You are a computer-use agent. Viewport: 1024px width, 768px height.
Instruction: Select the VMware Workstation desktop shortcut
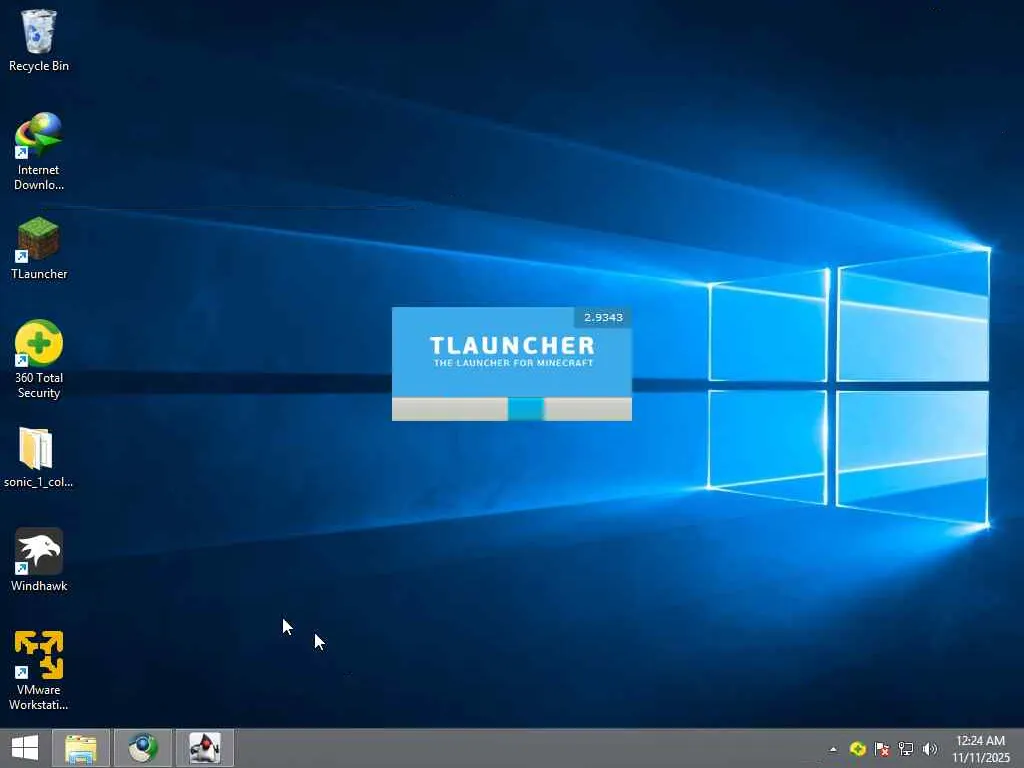(39, 670)
